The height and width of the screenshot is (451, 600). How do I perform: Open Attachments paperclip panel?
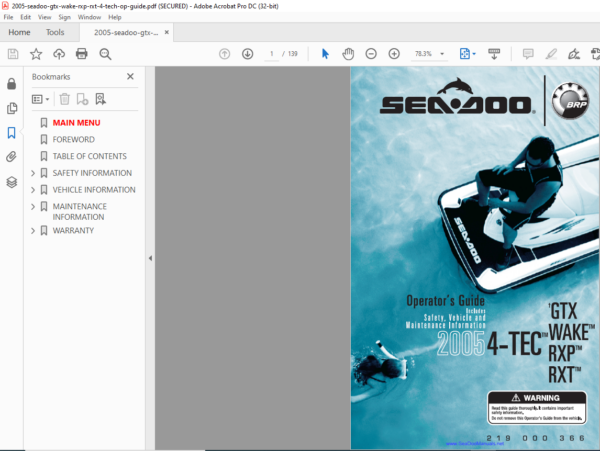[x=11, y=157]
